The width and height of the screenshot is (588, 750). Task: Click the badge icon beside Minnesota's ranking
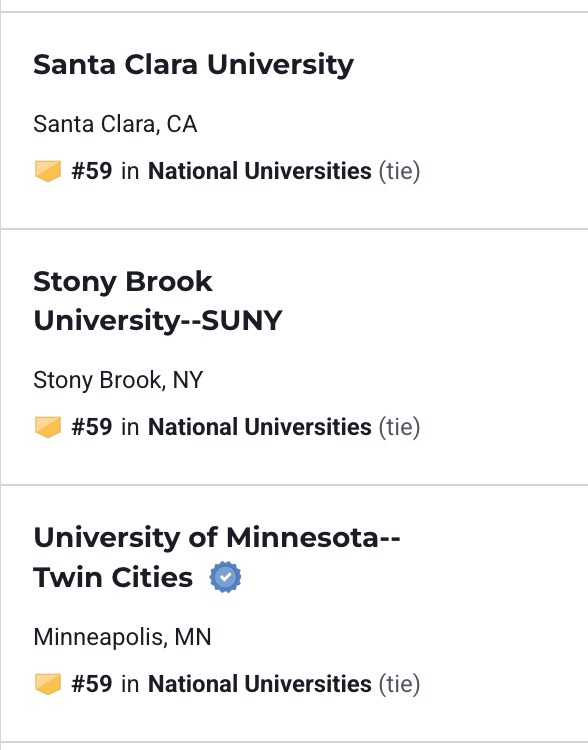[x=48, y=684]
